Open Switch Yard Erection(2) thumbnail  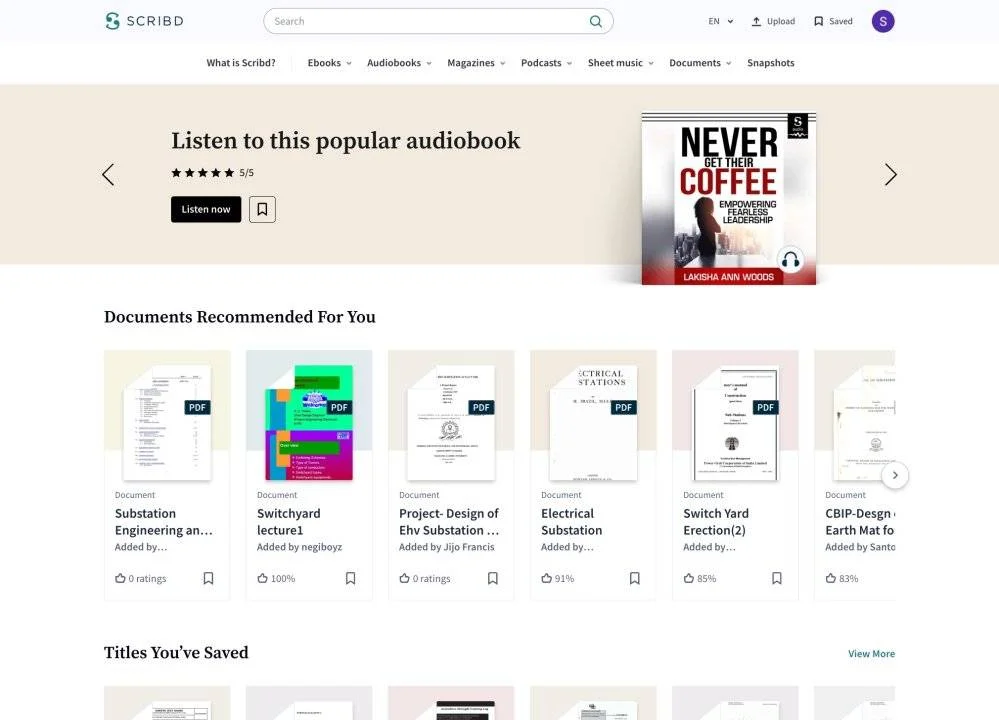pos(735,423)
